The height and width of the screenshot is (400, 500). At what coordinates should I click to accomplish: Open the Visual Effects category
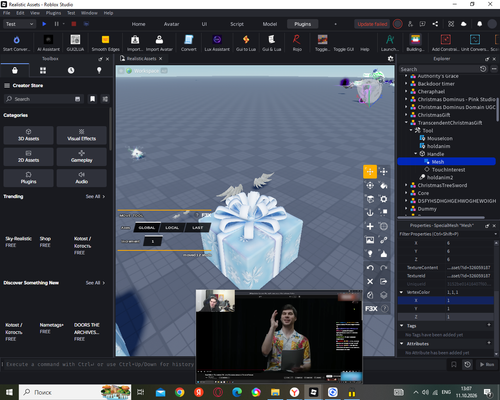click(82, 135)
